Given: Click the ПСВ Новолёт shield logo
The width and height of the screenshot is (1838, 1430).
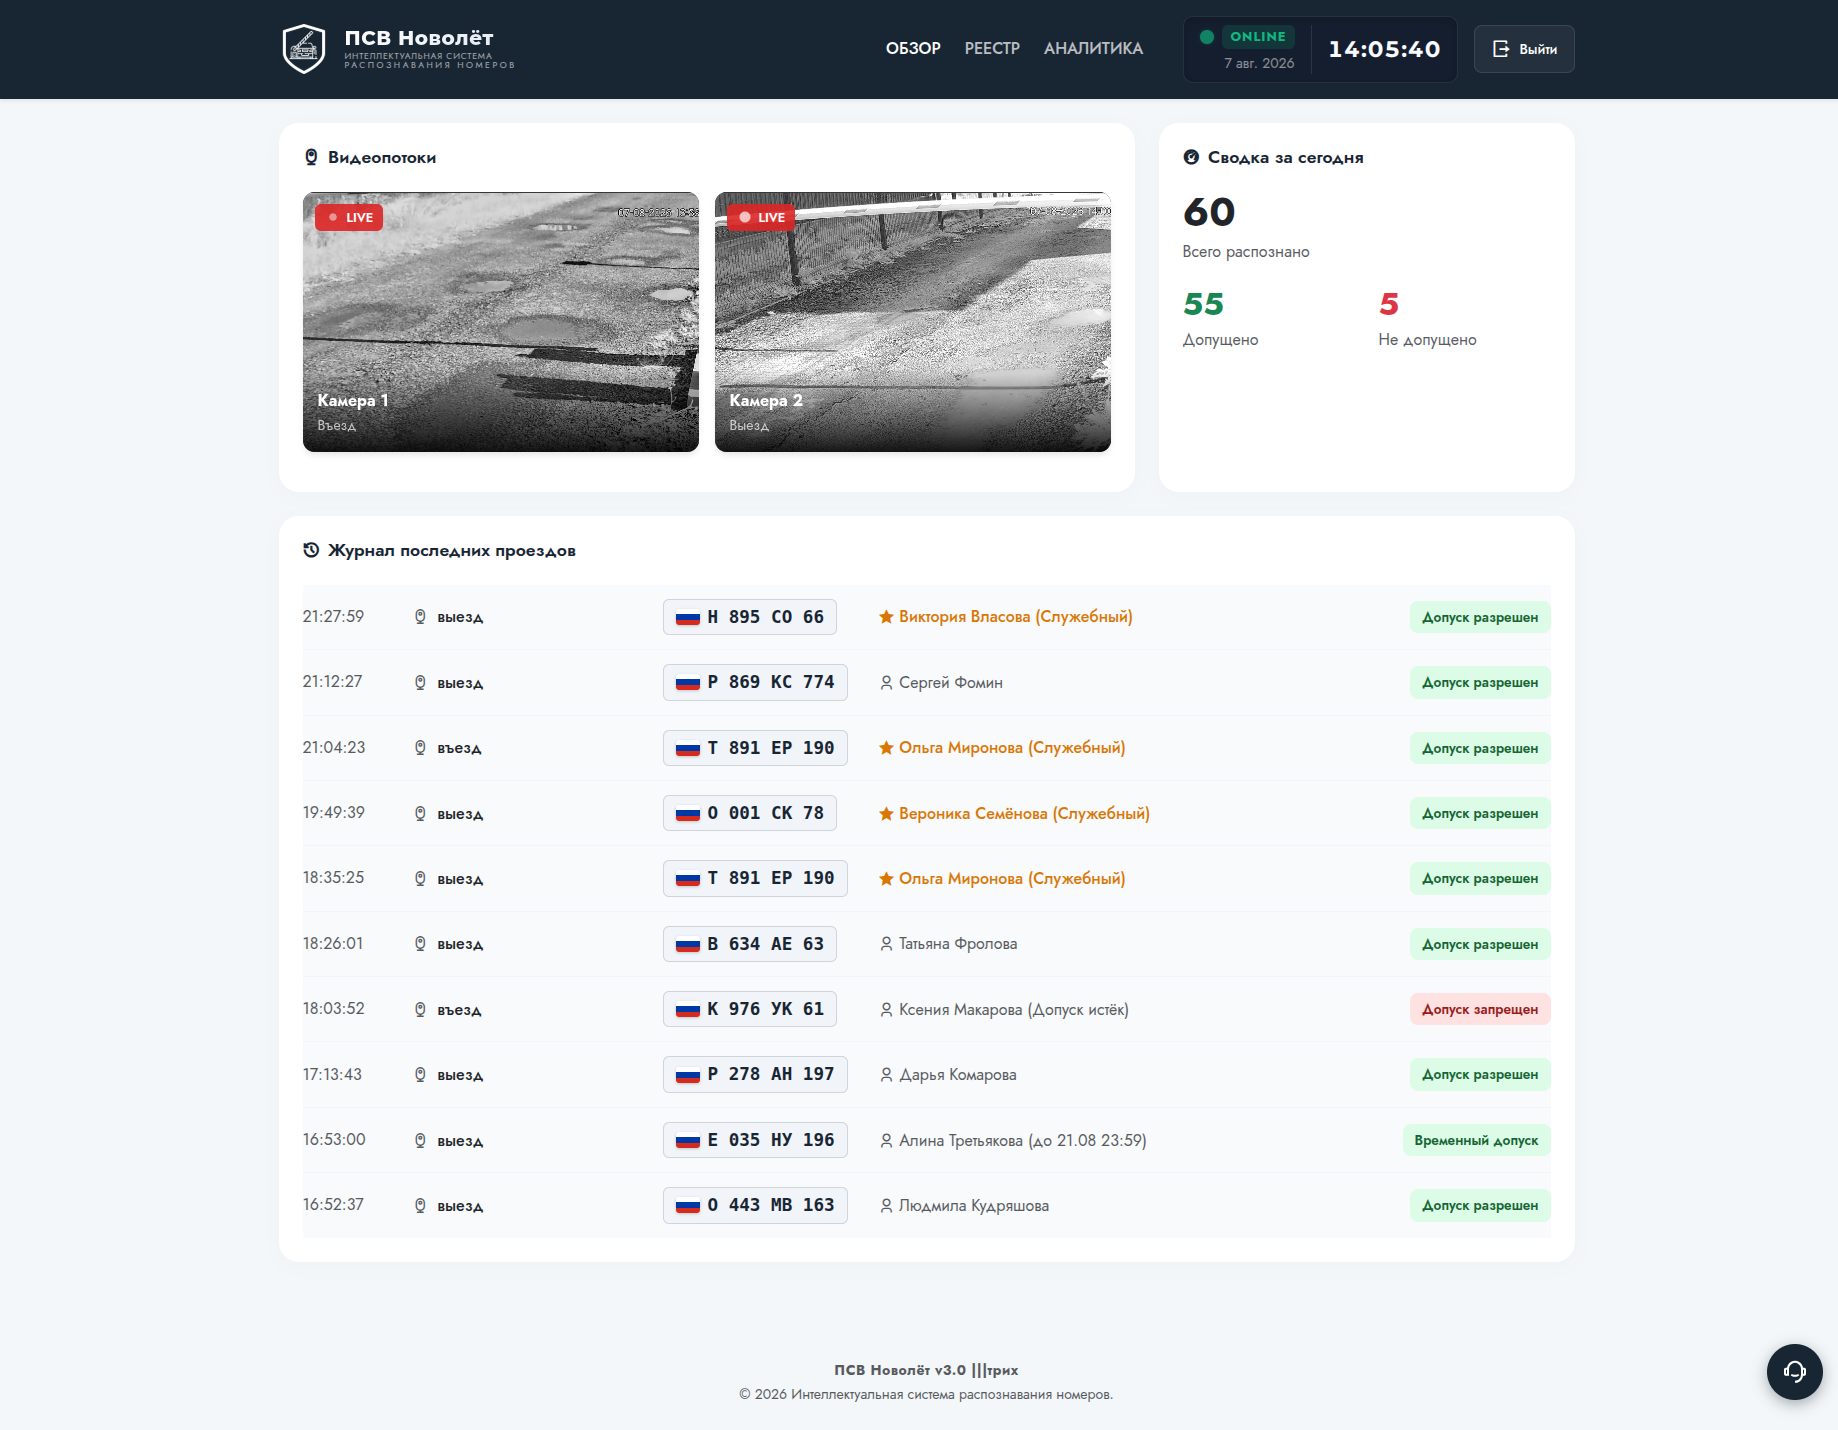Looking at the screenshot, I should click(x=304, y=49).
